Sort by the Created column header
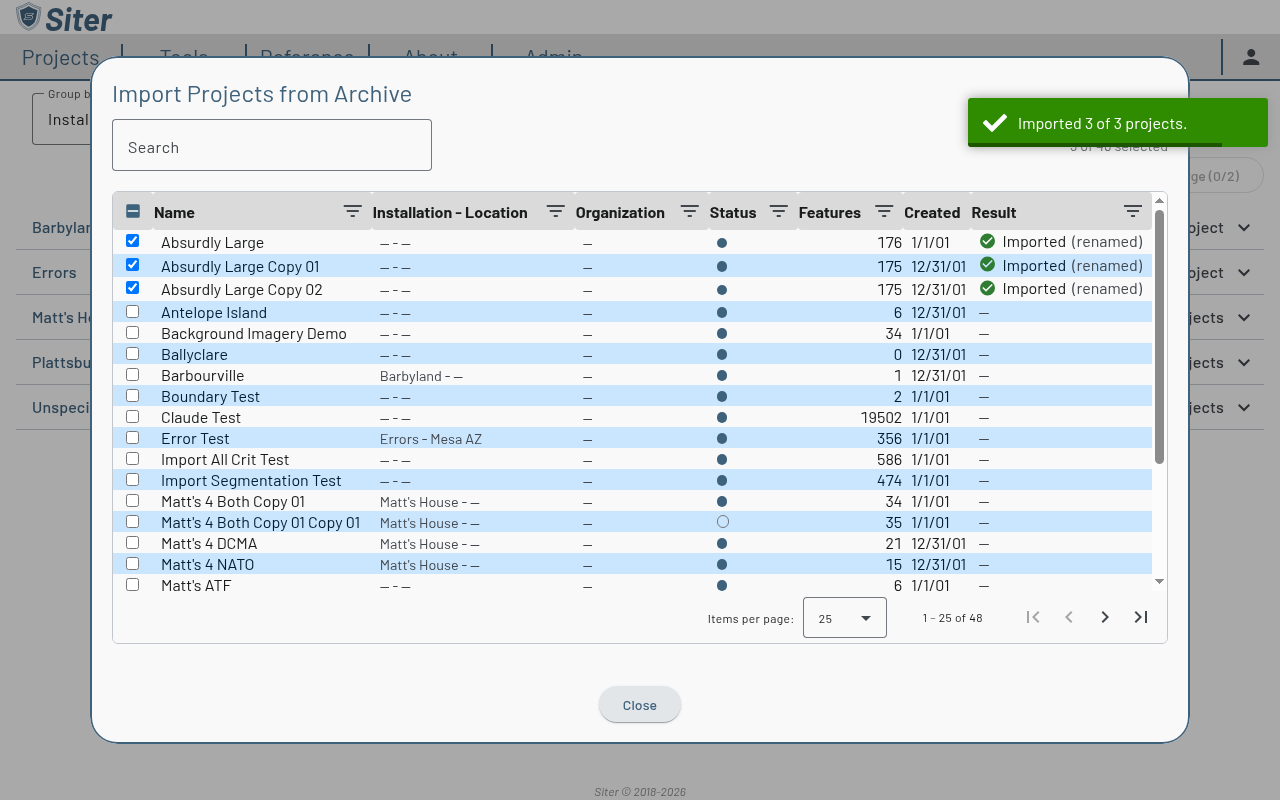This screenshot has height=800, width=1280. pos(932,213)
